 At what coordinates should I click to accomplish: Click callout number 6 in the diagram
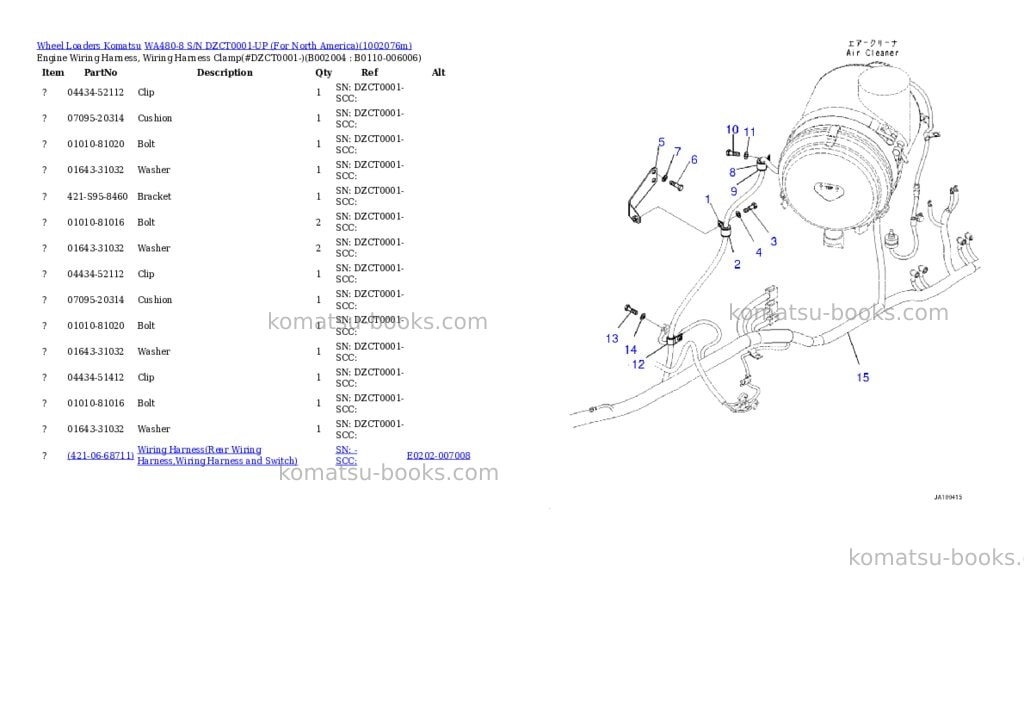694,159
